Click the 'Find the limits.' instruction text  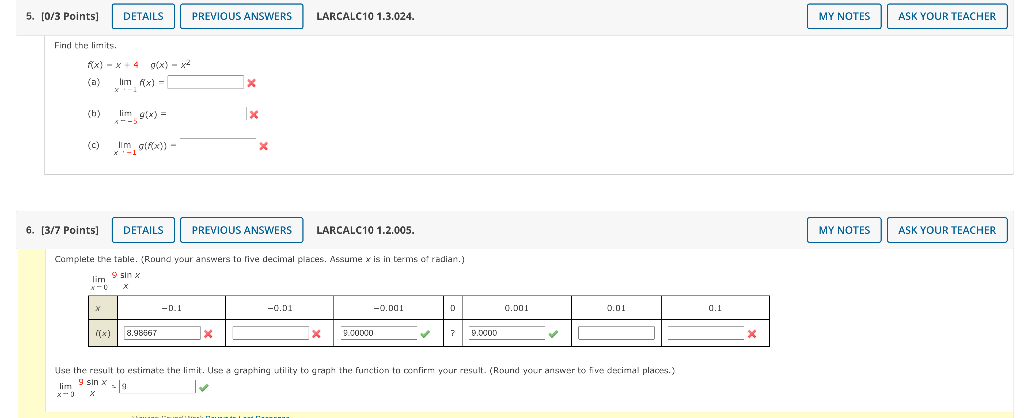point(85,45)
